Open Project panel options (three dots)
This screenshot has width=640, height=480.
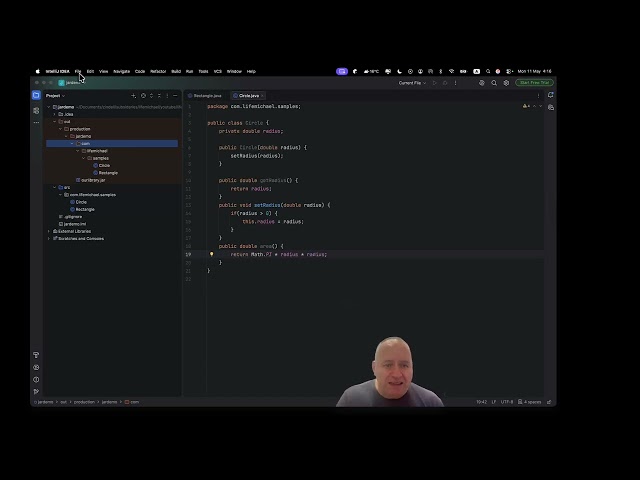[167, 96]
